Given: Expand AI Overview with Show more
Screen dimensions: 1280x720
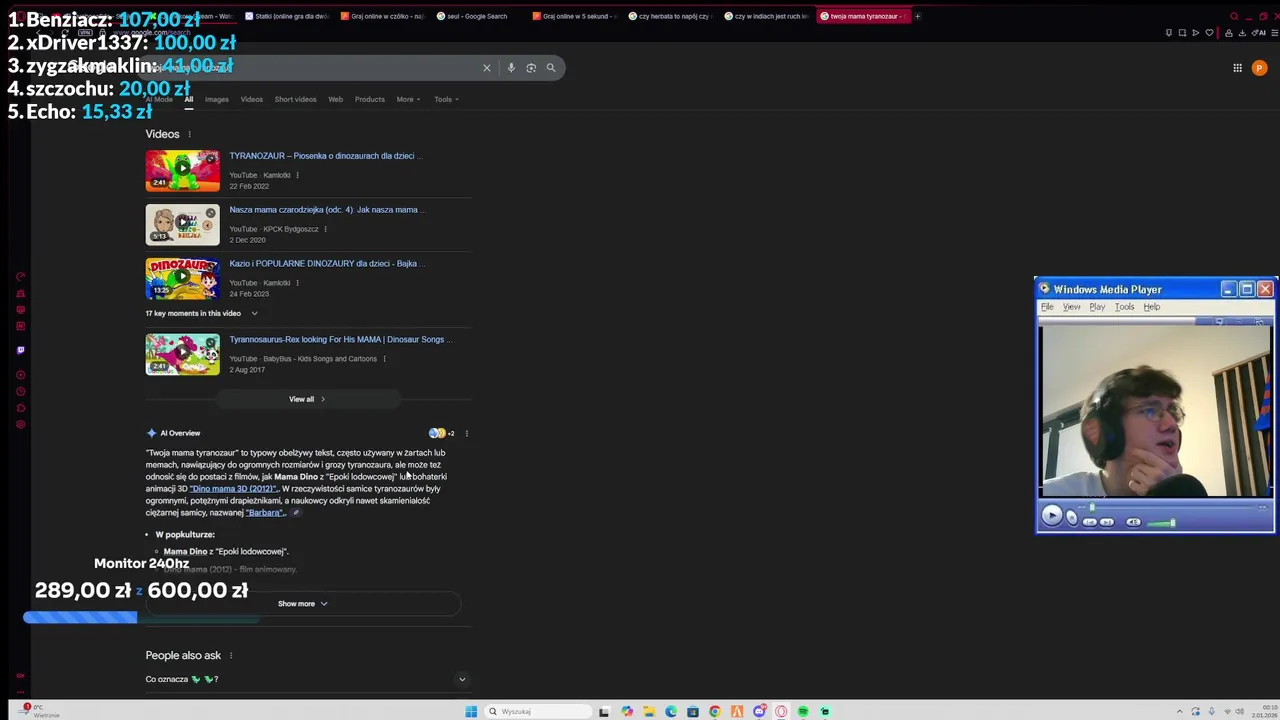Looking at the screenshot, I should coord(302,604).
